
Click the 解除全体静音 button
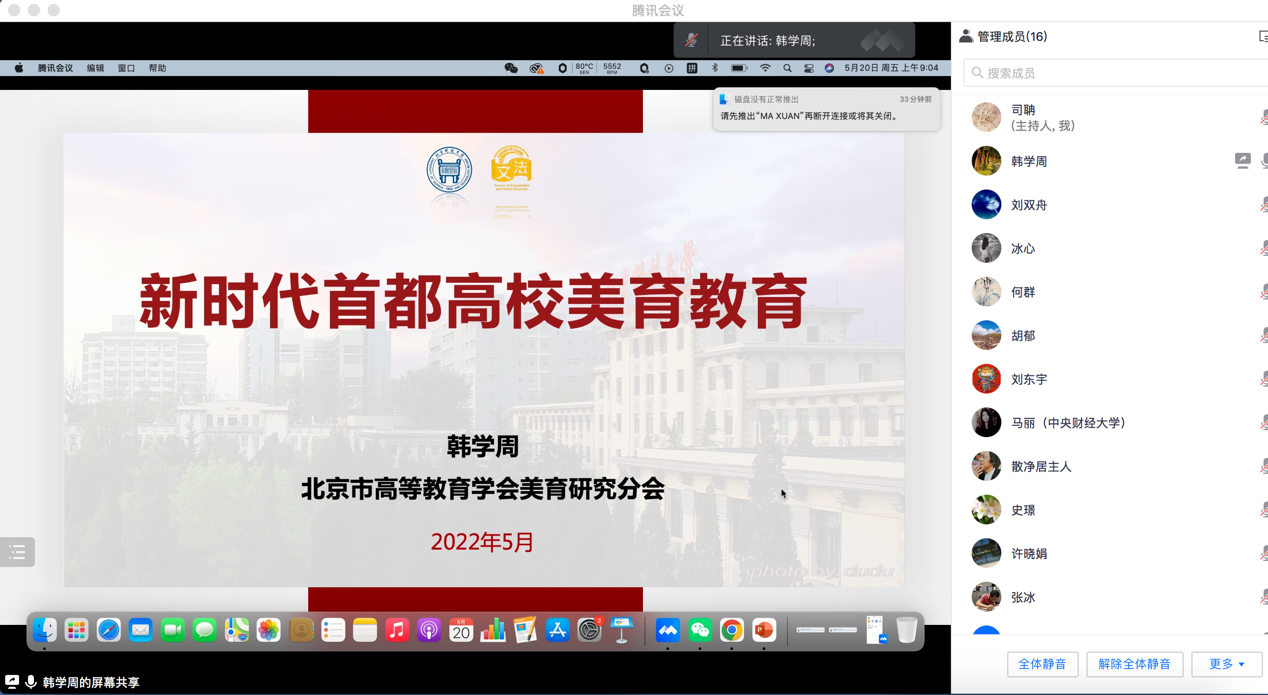tap(1134, 664)
